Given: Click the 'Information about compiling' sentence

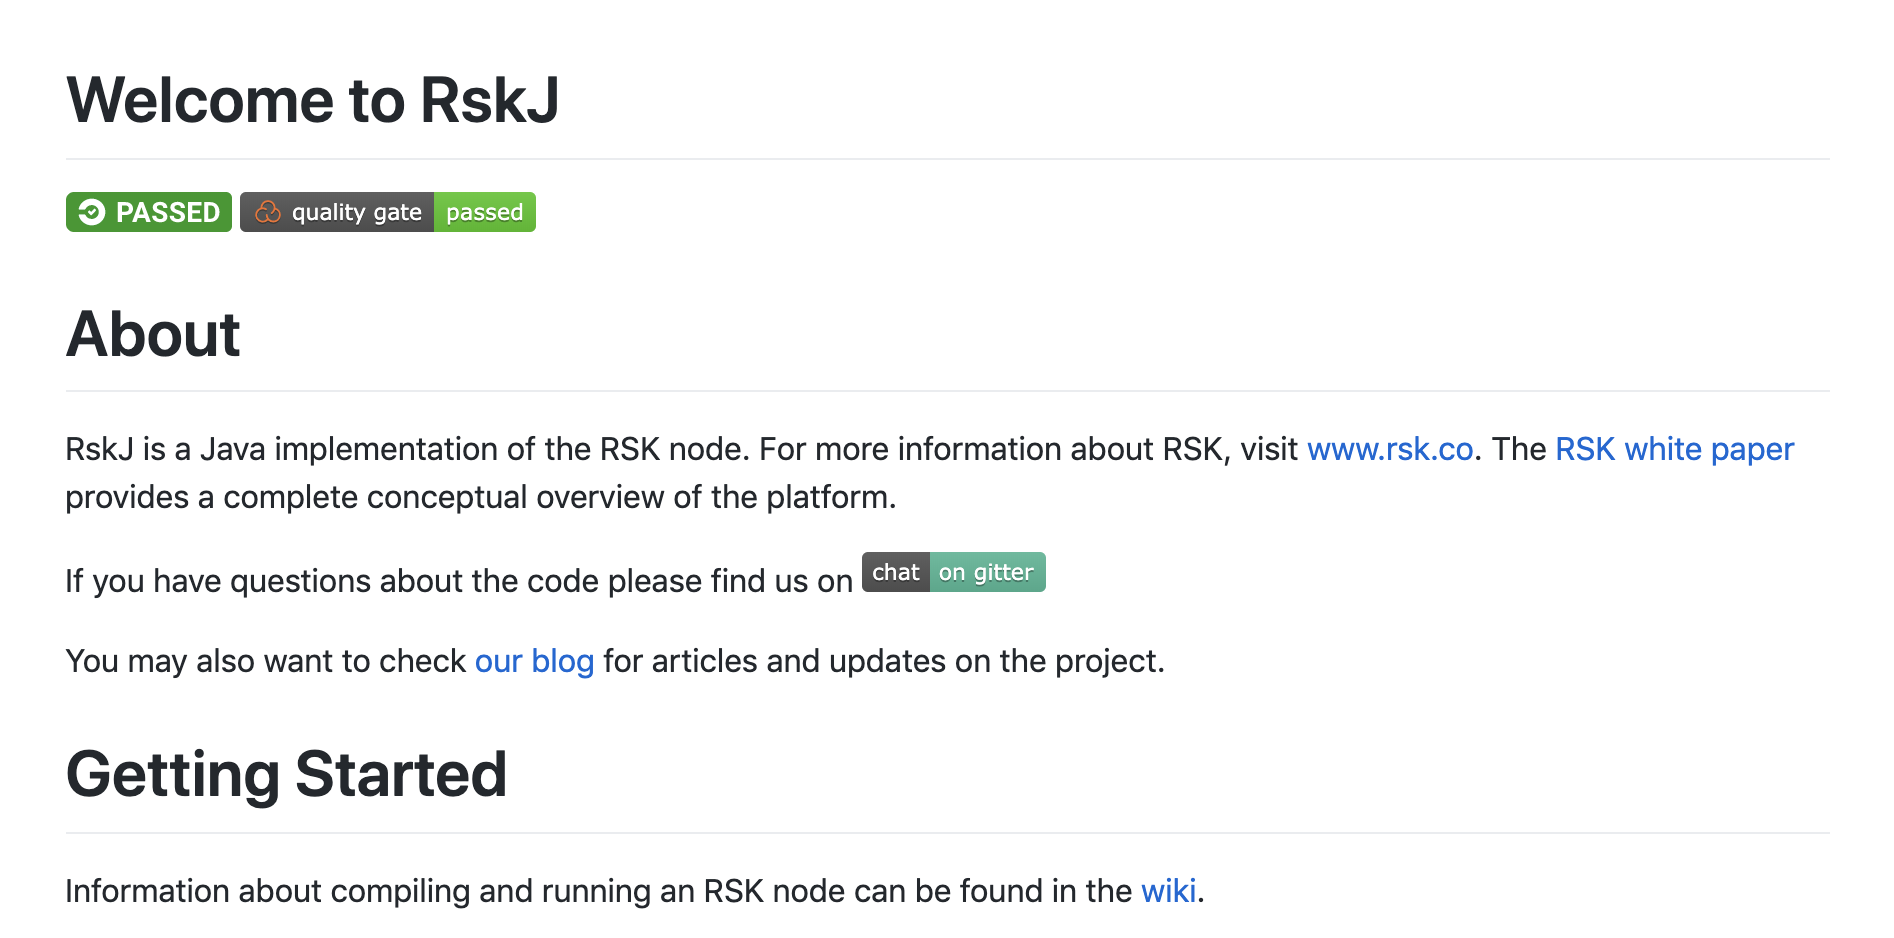Looking at the screenshot, I should point(635,891).
